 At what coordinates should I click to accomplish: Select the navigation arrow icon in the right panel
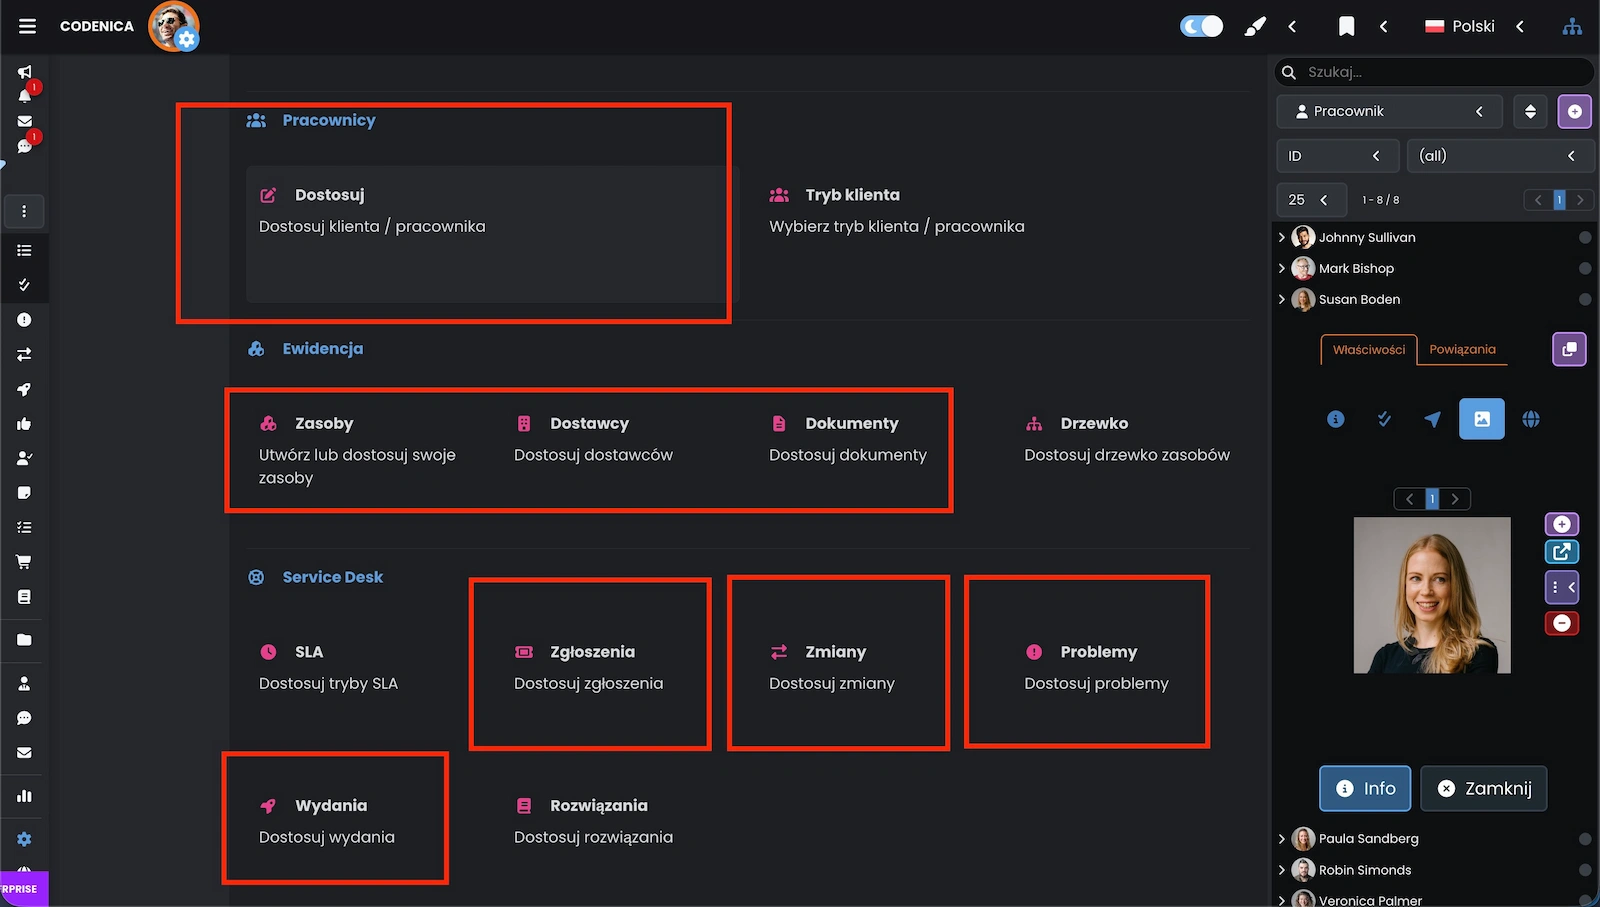tap(1433, 419)
